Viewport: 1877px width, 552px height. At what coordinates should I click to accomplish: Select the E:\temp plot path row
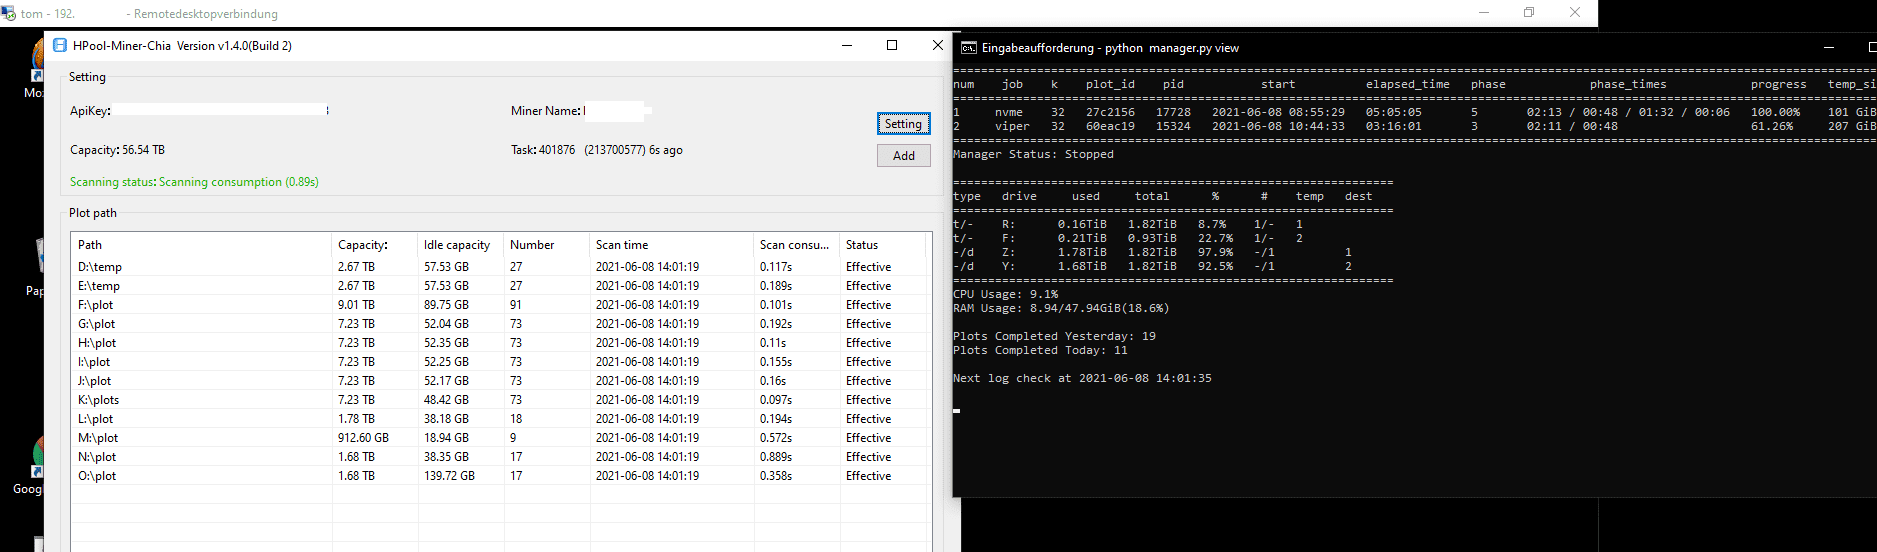pos(499,286)
